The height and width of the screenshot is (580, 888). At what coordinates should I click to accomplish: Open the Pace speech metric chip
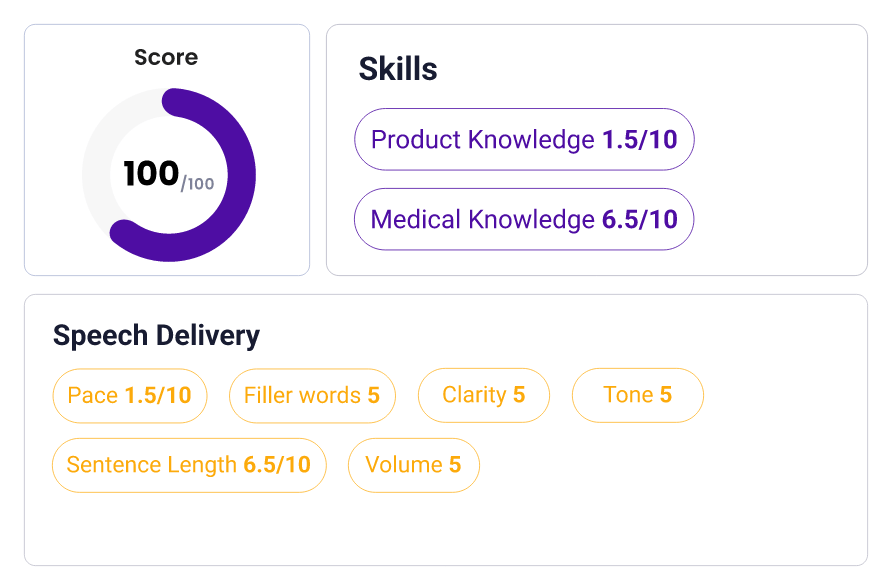point(129,395)
